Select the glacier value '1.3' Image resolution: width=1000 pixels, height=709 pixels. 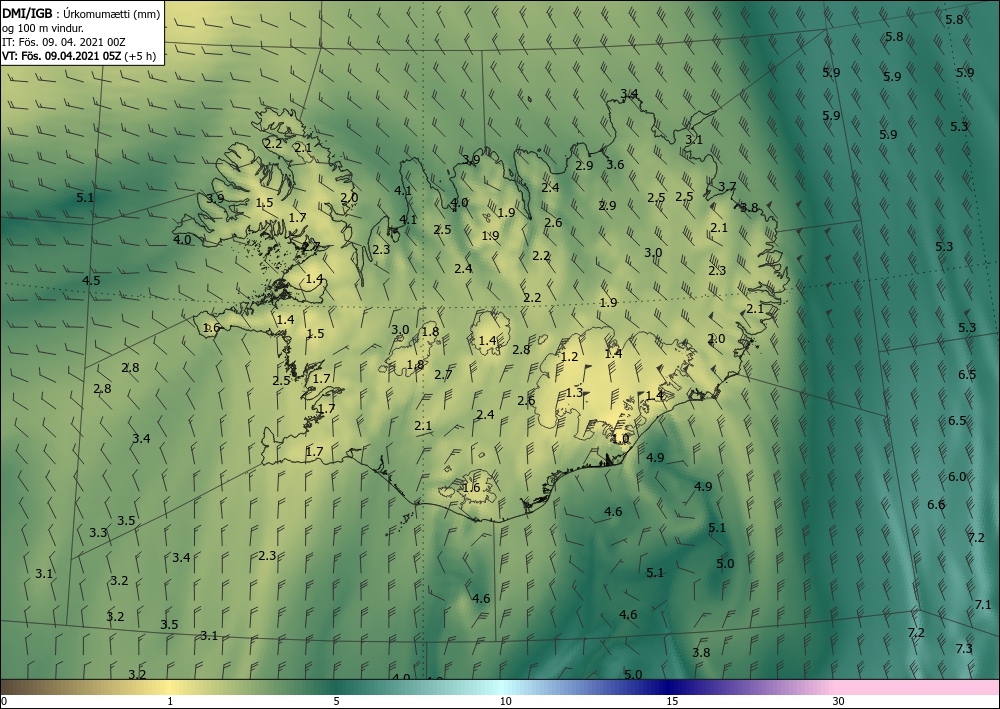pyautogui.click(x=574, y=392)
